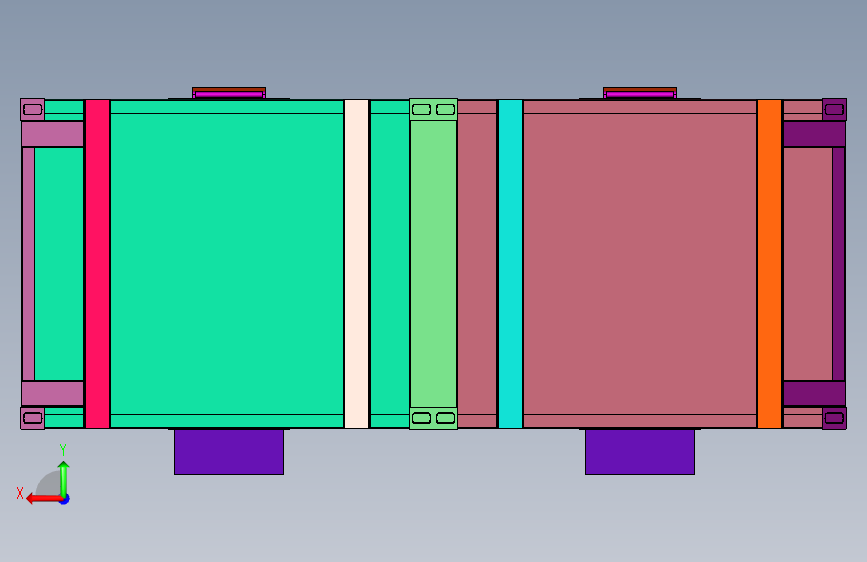Viewport: 867px width, 562px height.
Task: Select the pink bottom-left corner casting
Action: click(33, 418)
